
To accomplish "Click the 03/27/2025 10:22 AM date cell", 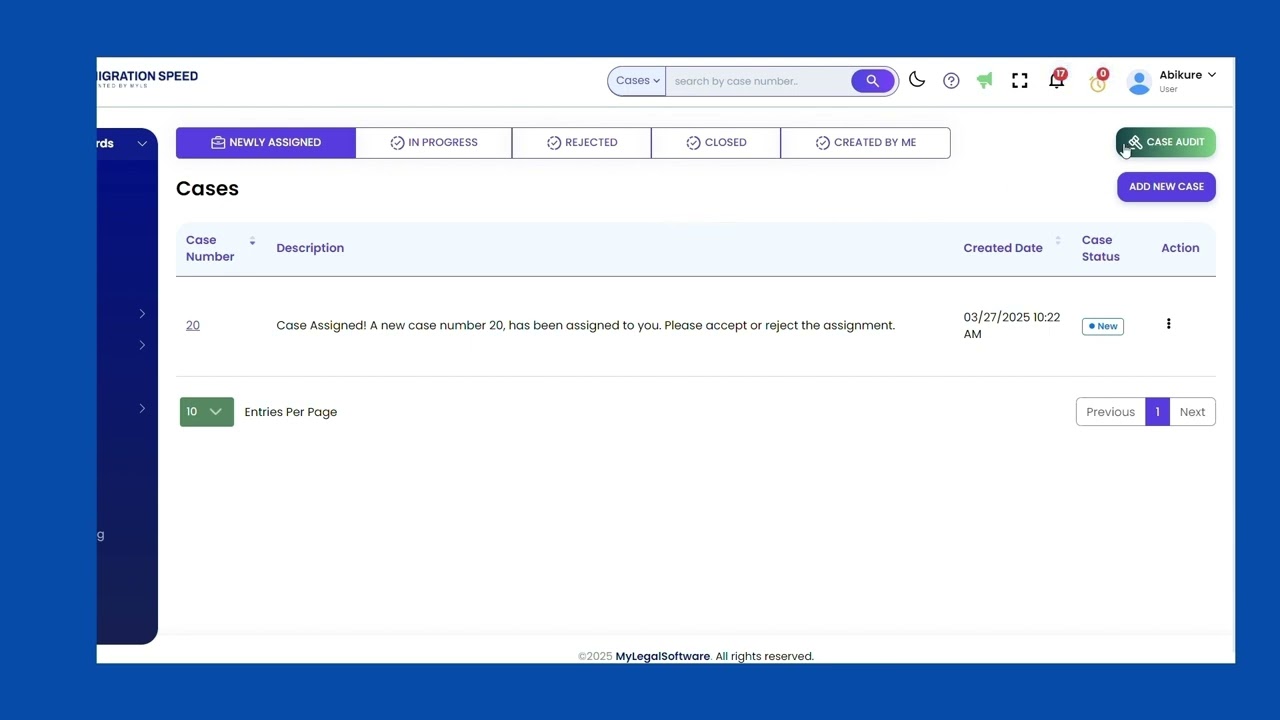I will (1011, 325).
